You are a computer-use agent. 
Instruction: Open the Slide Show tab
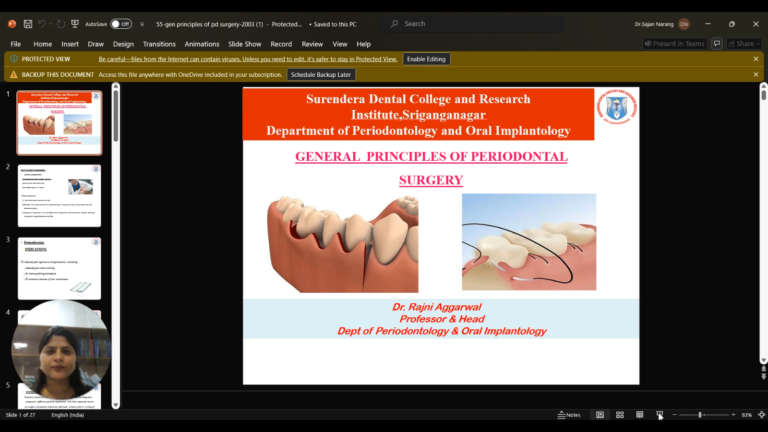[244, 44]
